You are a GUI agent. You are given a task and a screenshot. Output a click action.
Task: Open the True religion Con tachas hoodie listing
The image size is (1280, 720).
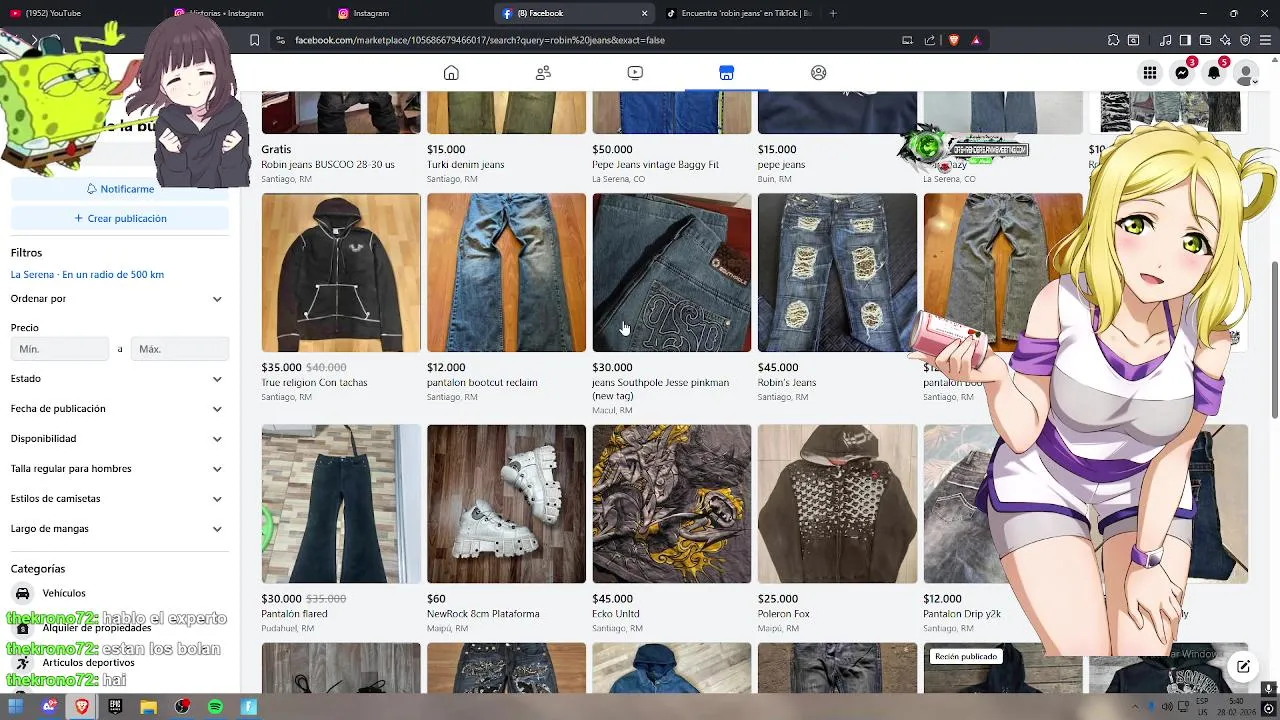[x=341, y=272]
